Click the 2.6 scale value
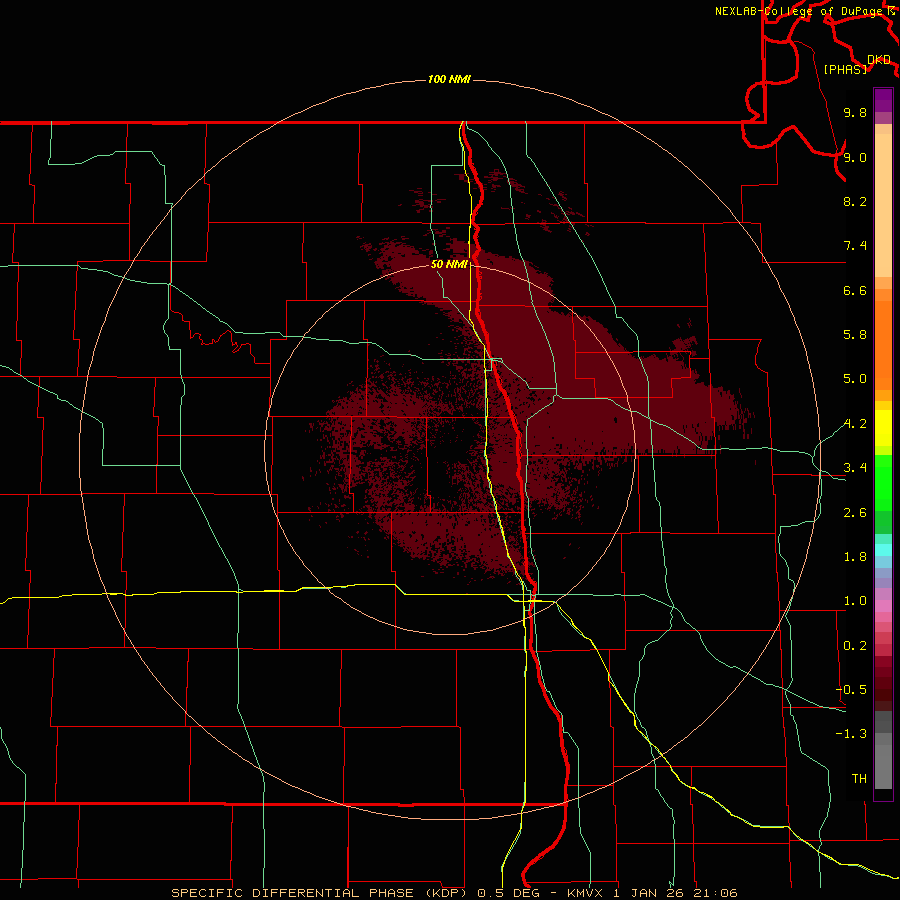 (855, 513)
